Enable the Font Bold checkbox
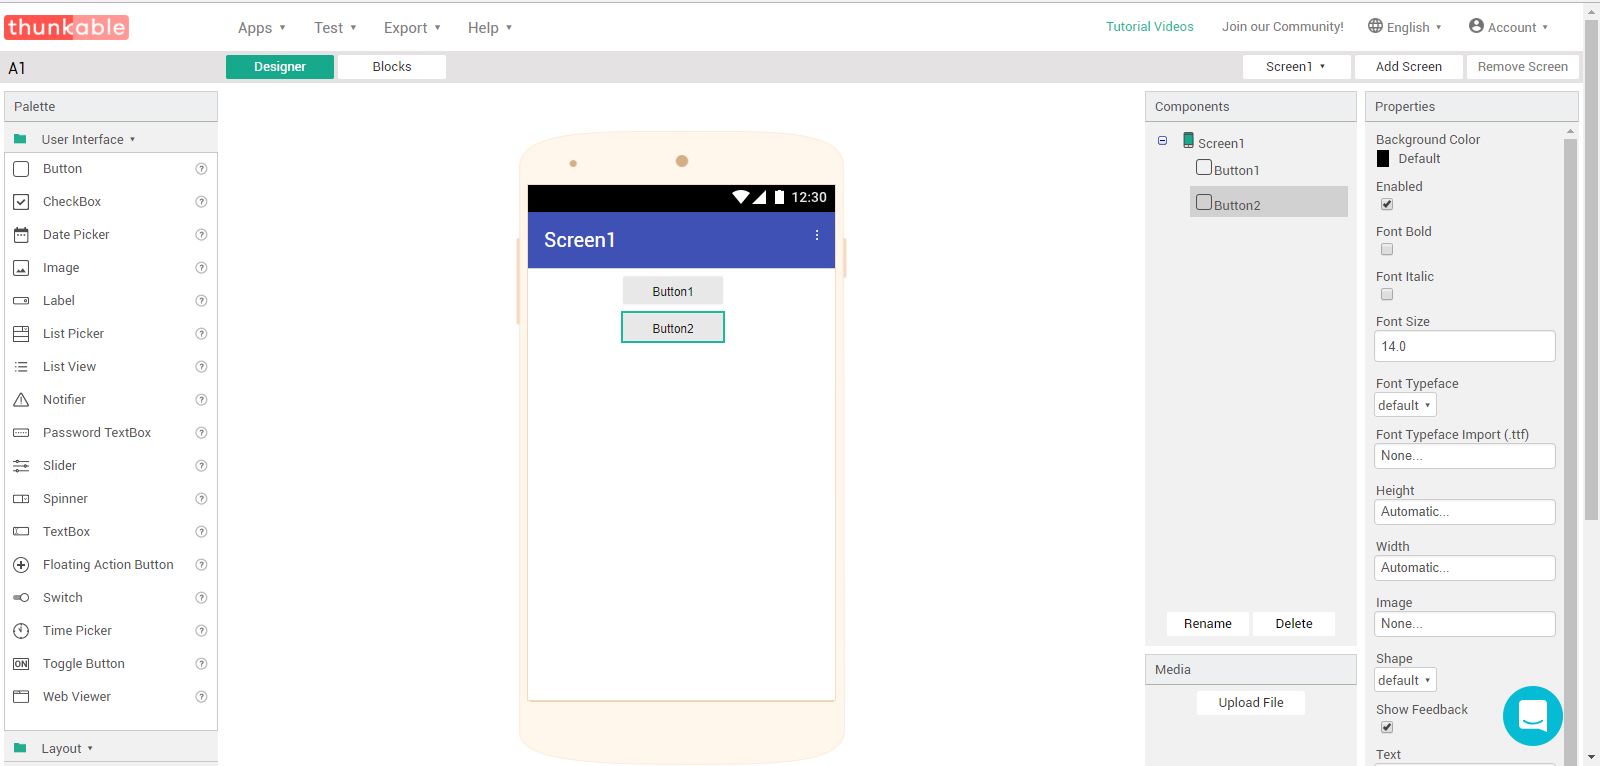Viewport: 1600px width, 766px height. click(1387, 249)
